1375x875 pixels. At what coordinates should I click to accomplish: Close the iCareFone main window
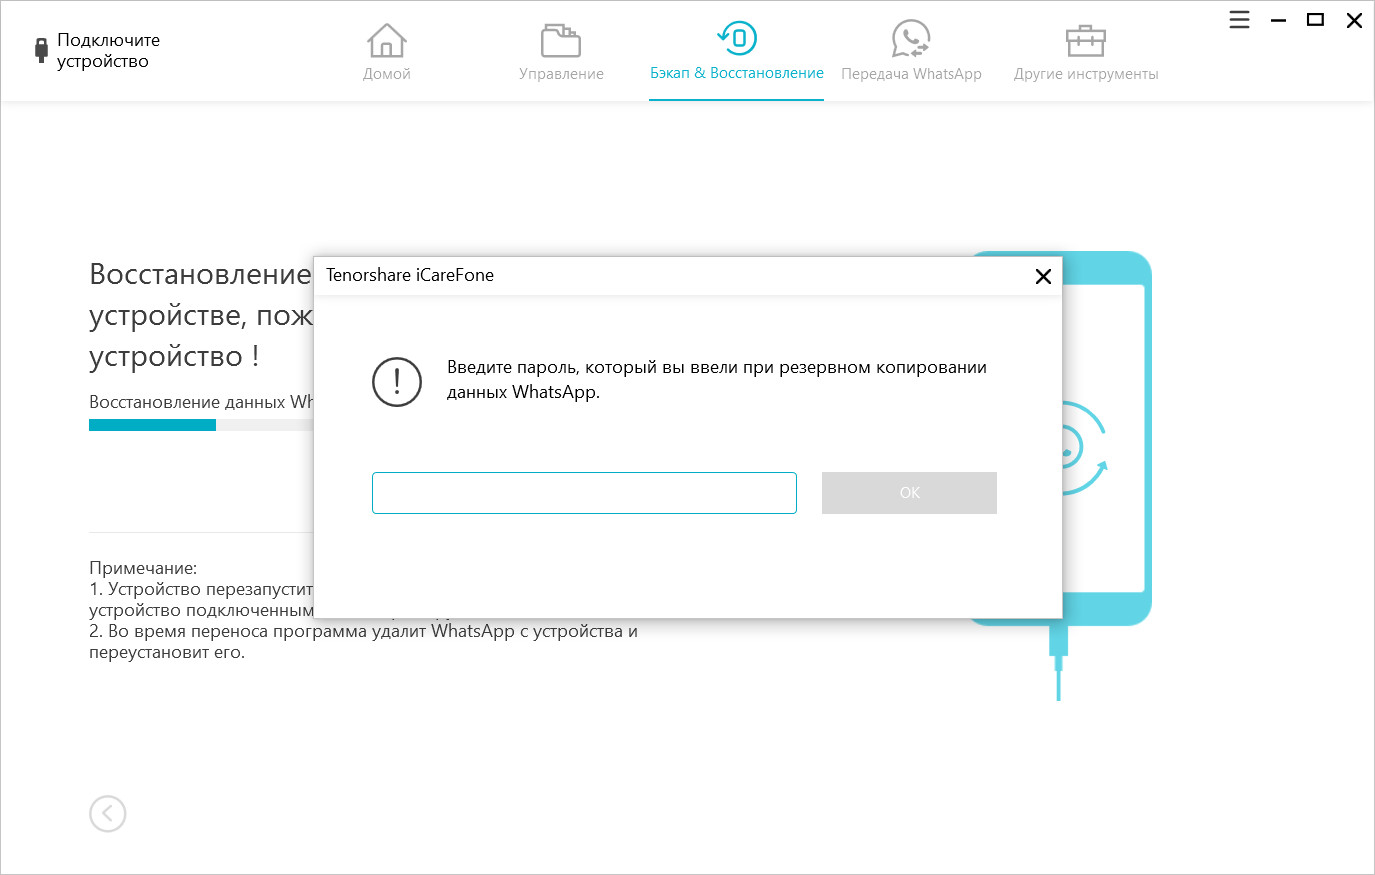[x=1354, y=20]
